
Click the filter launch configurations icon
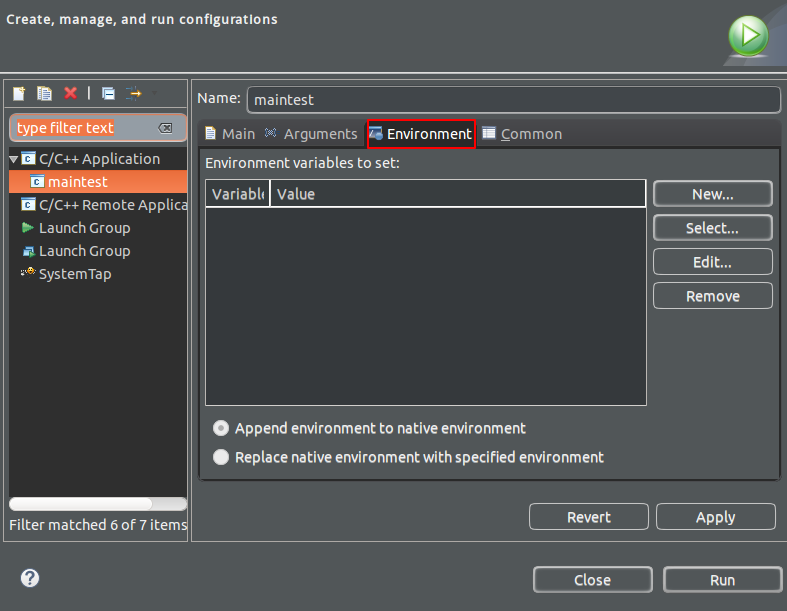pyautogui.click(x=134, y=93)
